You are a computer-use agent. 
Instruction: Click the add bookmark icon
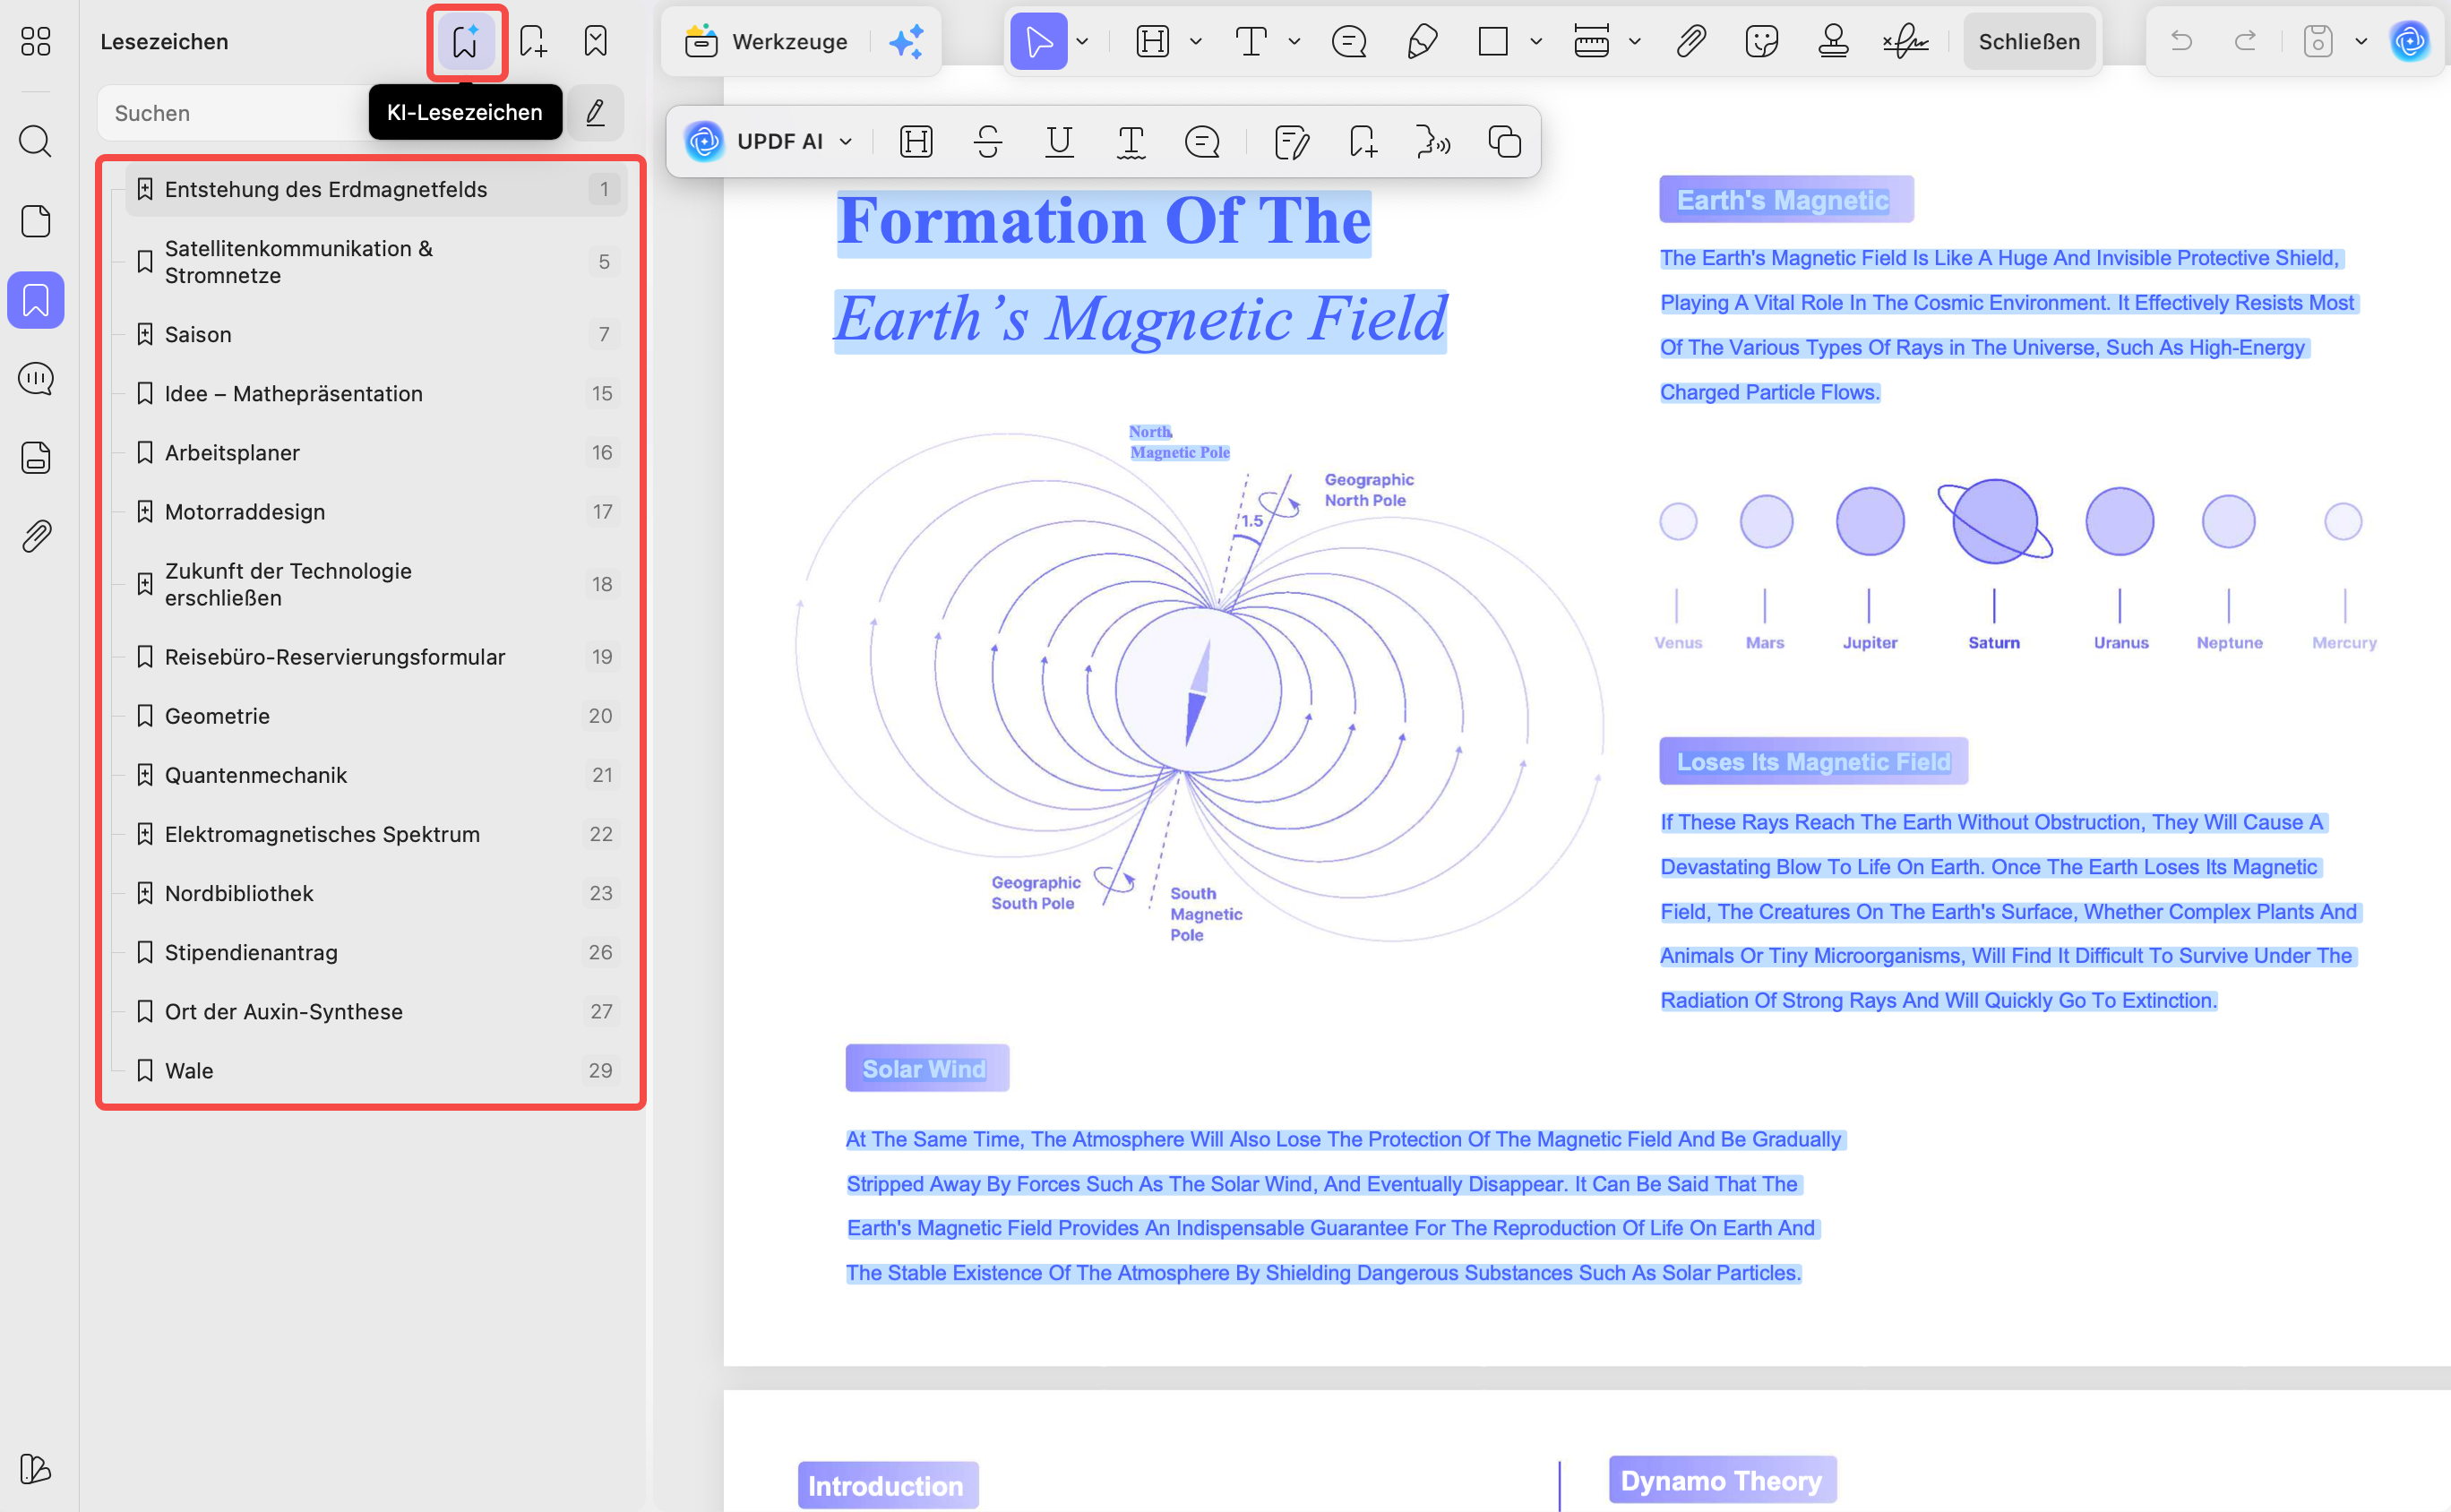[x=533, y=42]
